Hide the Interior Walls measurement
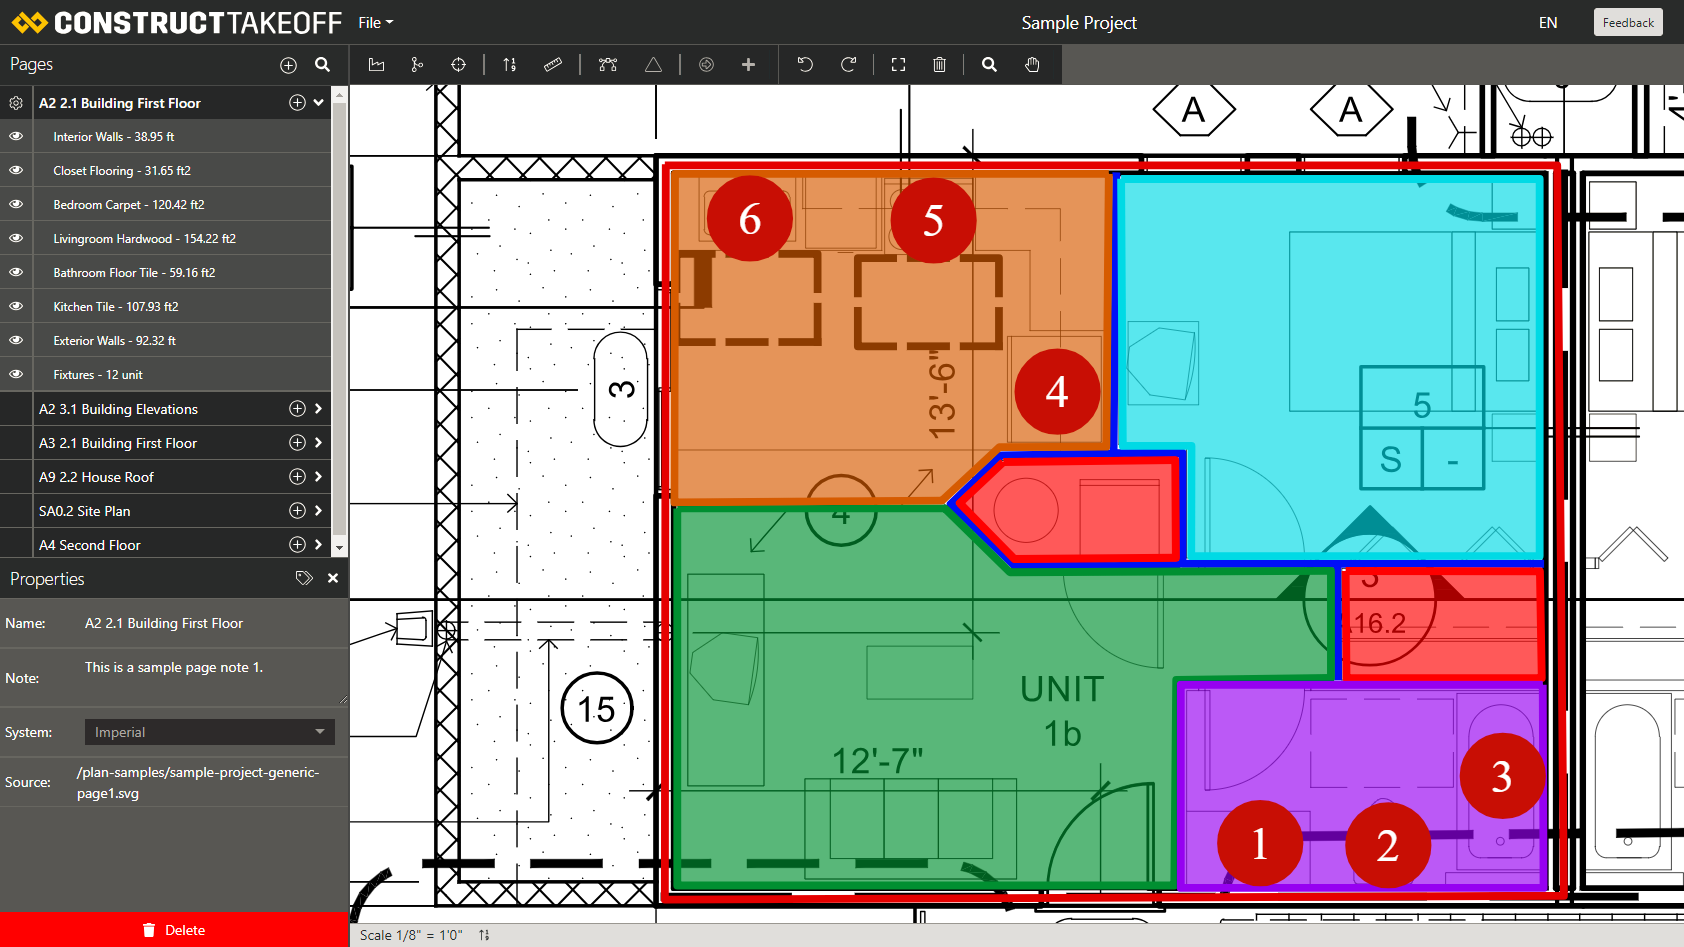1684x947 pixels. (16, 137)
